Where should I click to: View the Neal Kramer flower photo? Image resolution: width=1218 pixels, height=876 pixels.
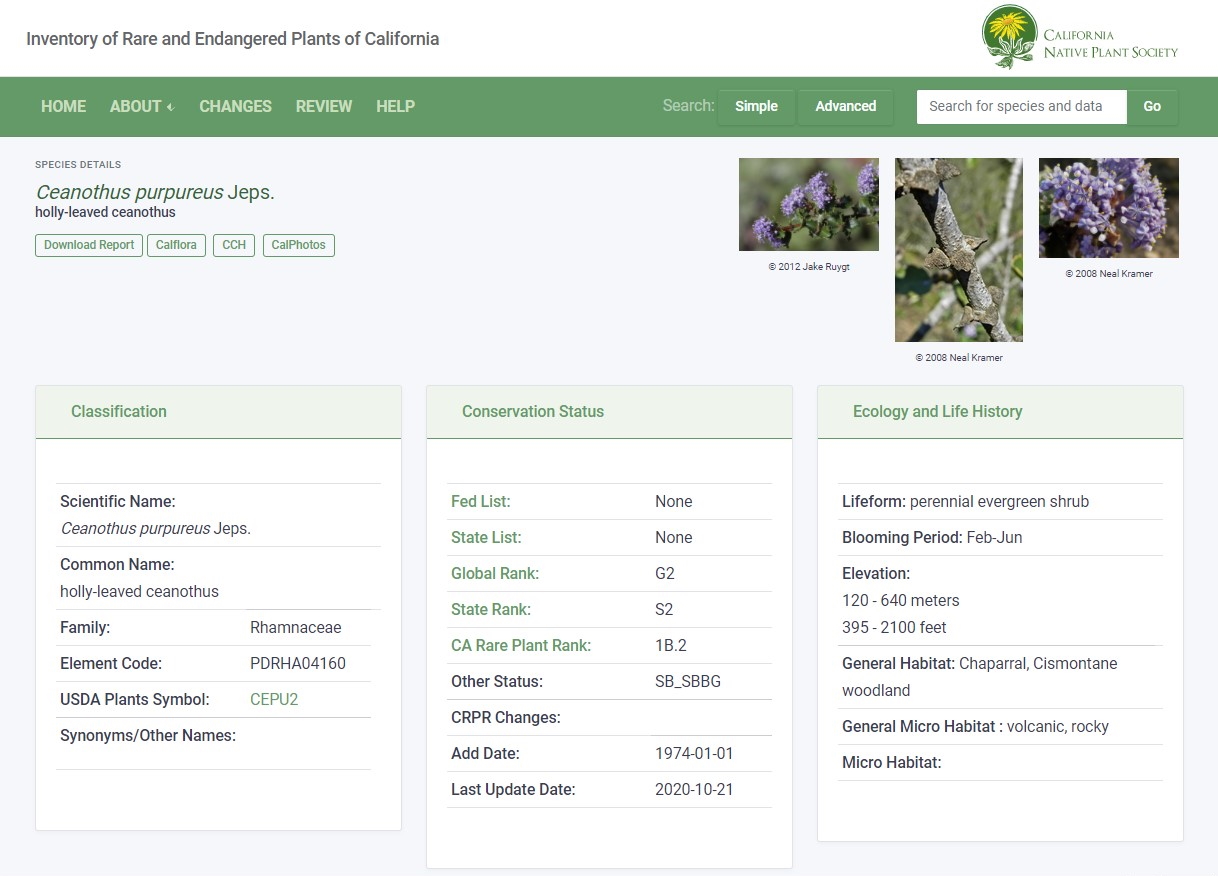(x=1108, y=207)
